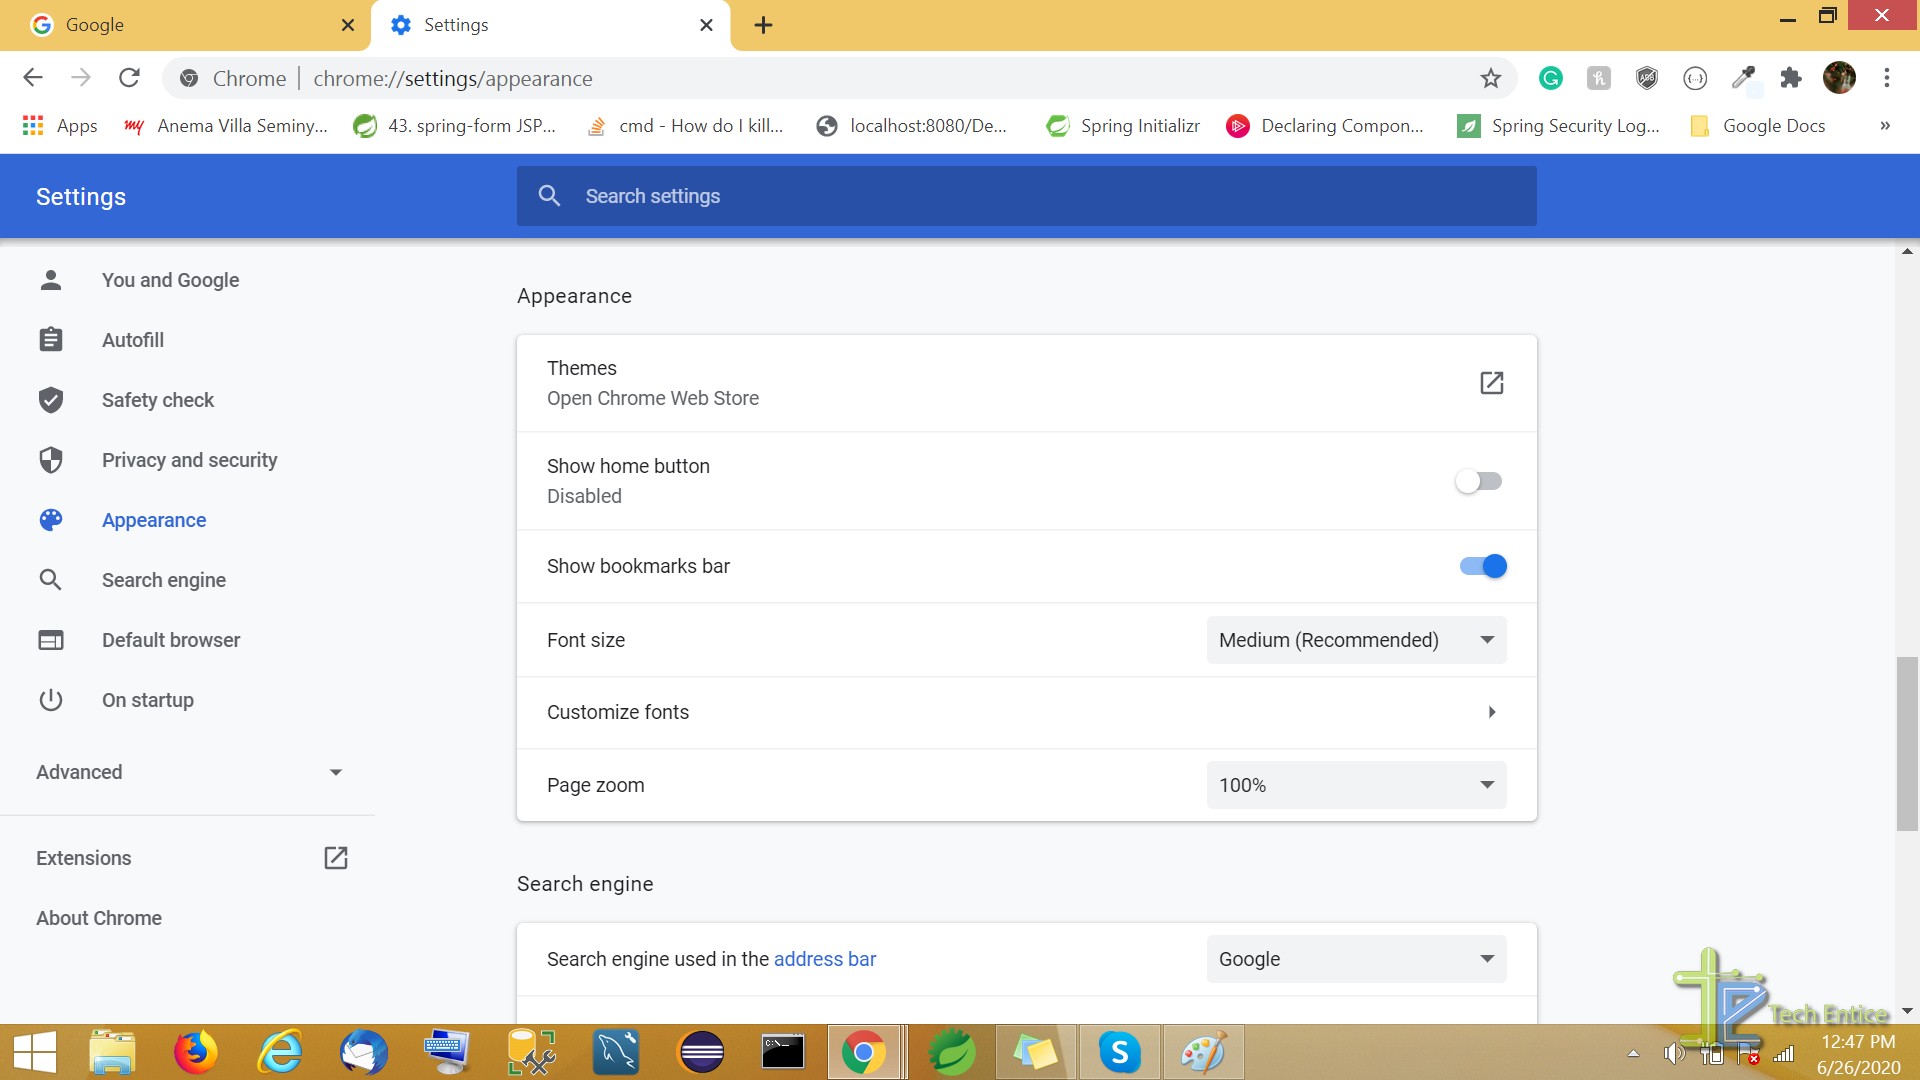Select the Page zoom dropdown menu
Image resolution: width=1920 pixels, height=1080 pixels.
(x=1356, y=783)
